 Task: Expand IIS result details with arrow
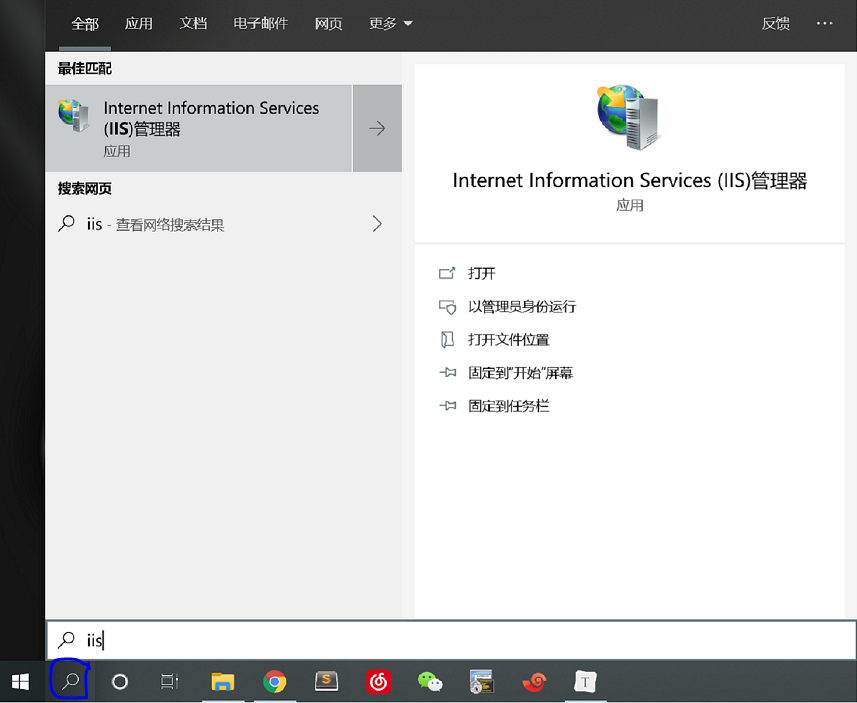[x=377, y=128]
